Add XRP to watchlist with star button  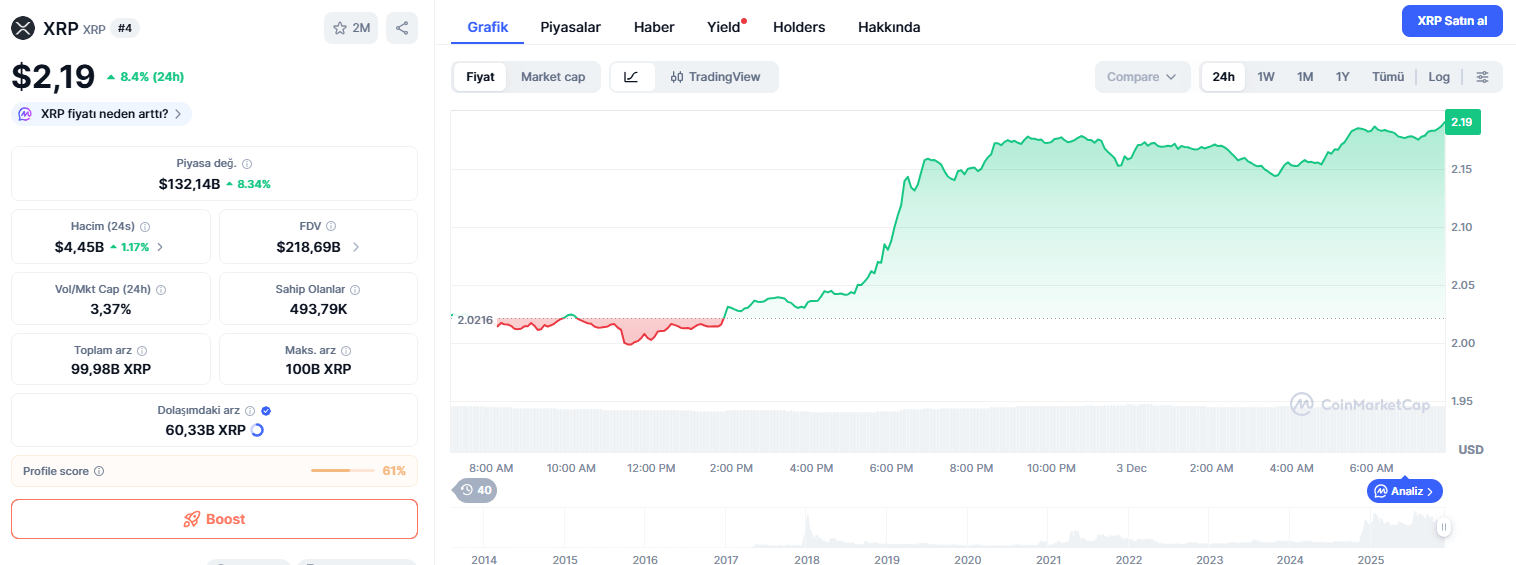point(351,28)
